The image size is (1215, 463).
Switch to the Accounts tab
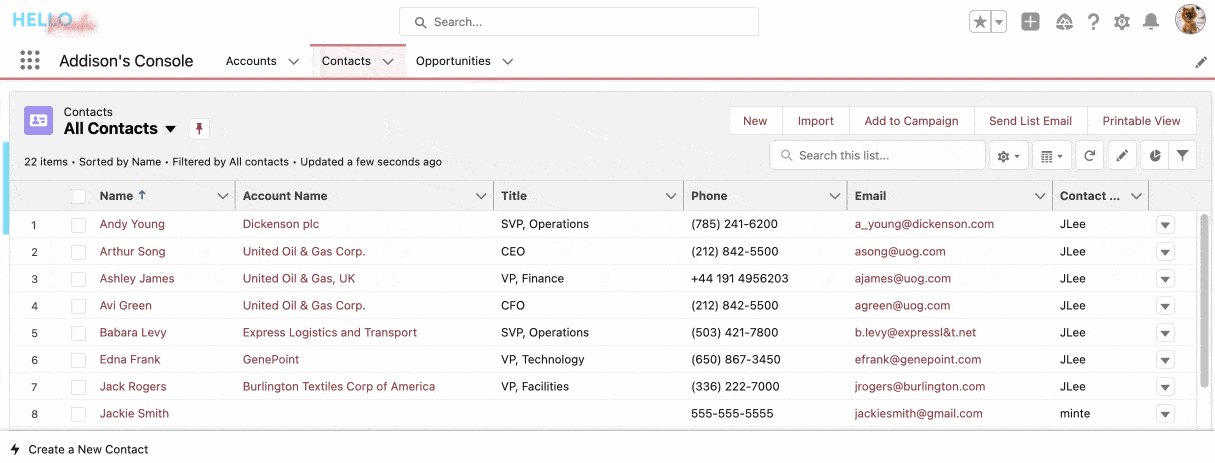(x=251, y=61)
